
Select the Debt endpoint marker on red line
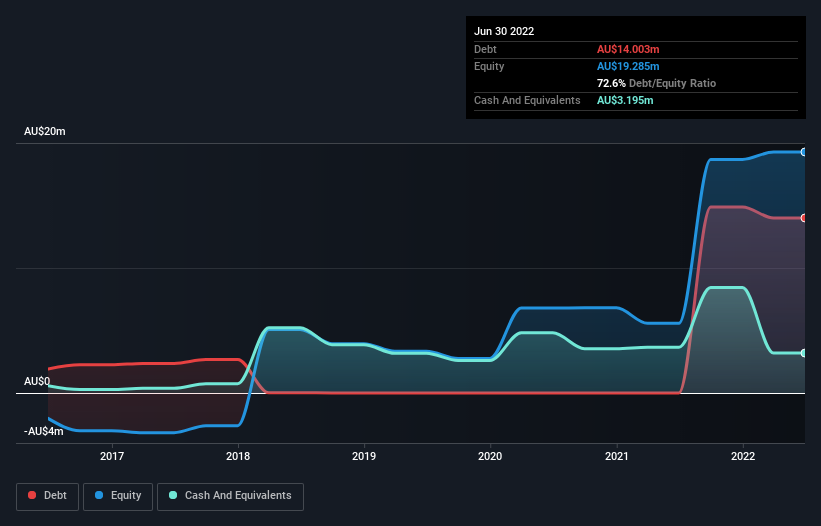[804, 218]
